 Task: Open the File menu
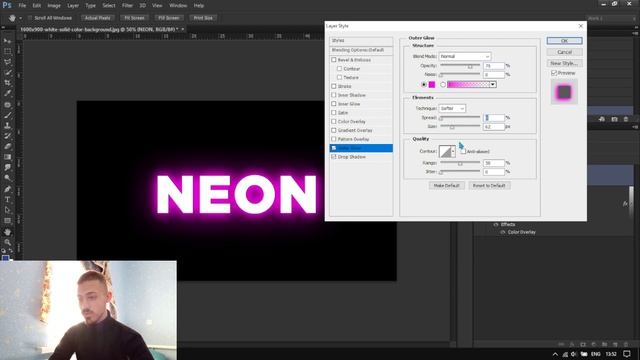[x=22, y=6]
